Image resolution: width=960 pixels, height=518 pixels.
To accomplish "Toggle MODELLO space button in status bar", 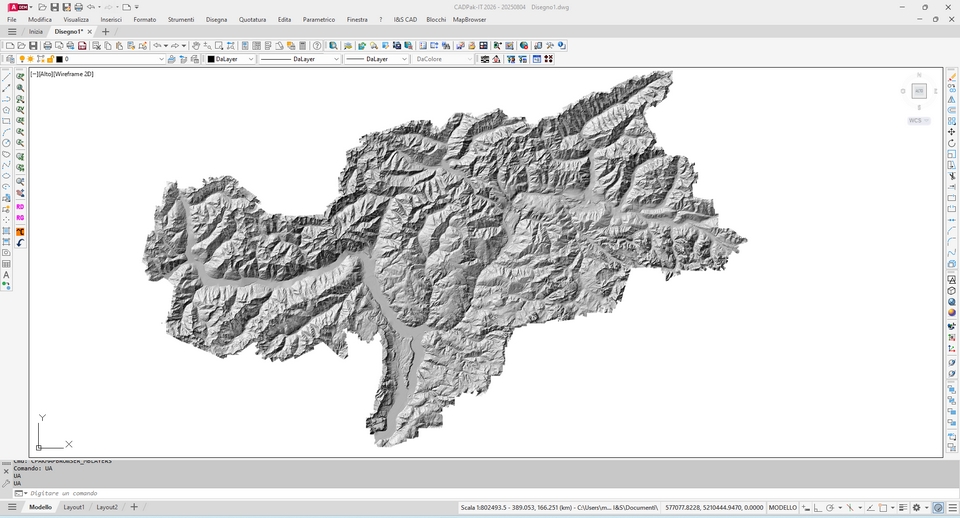I will (x=782, y=508).
